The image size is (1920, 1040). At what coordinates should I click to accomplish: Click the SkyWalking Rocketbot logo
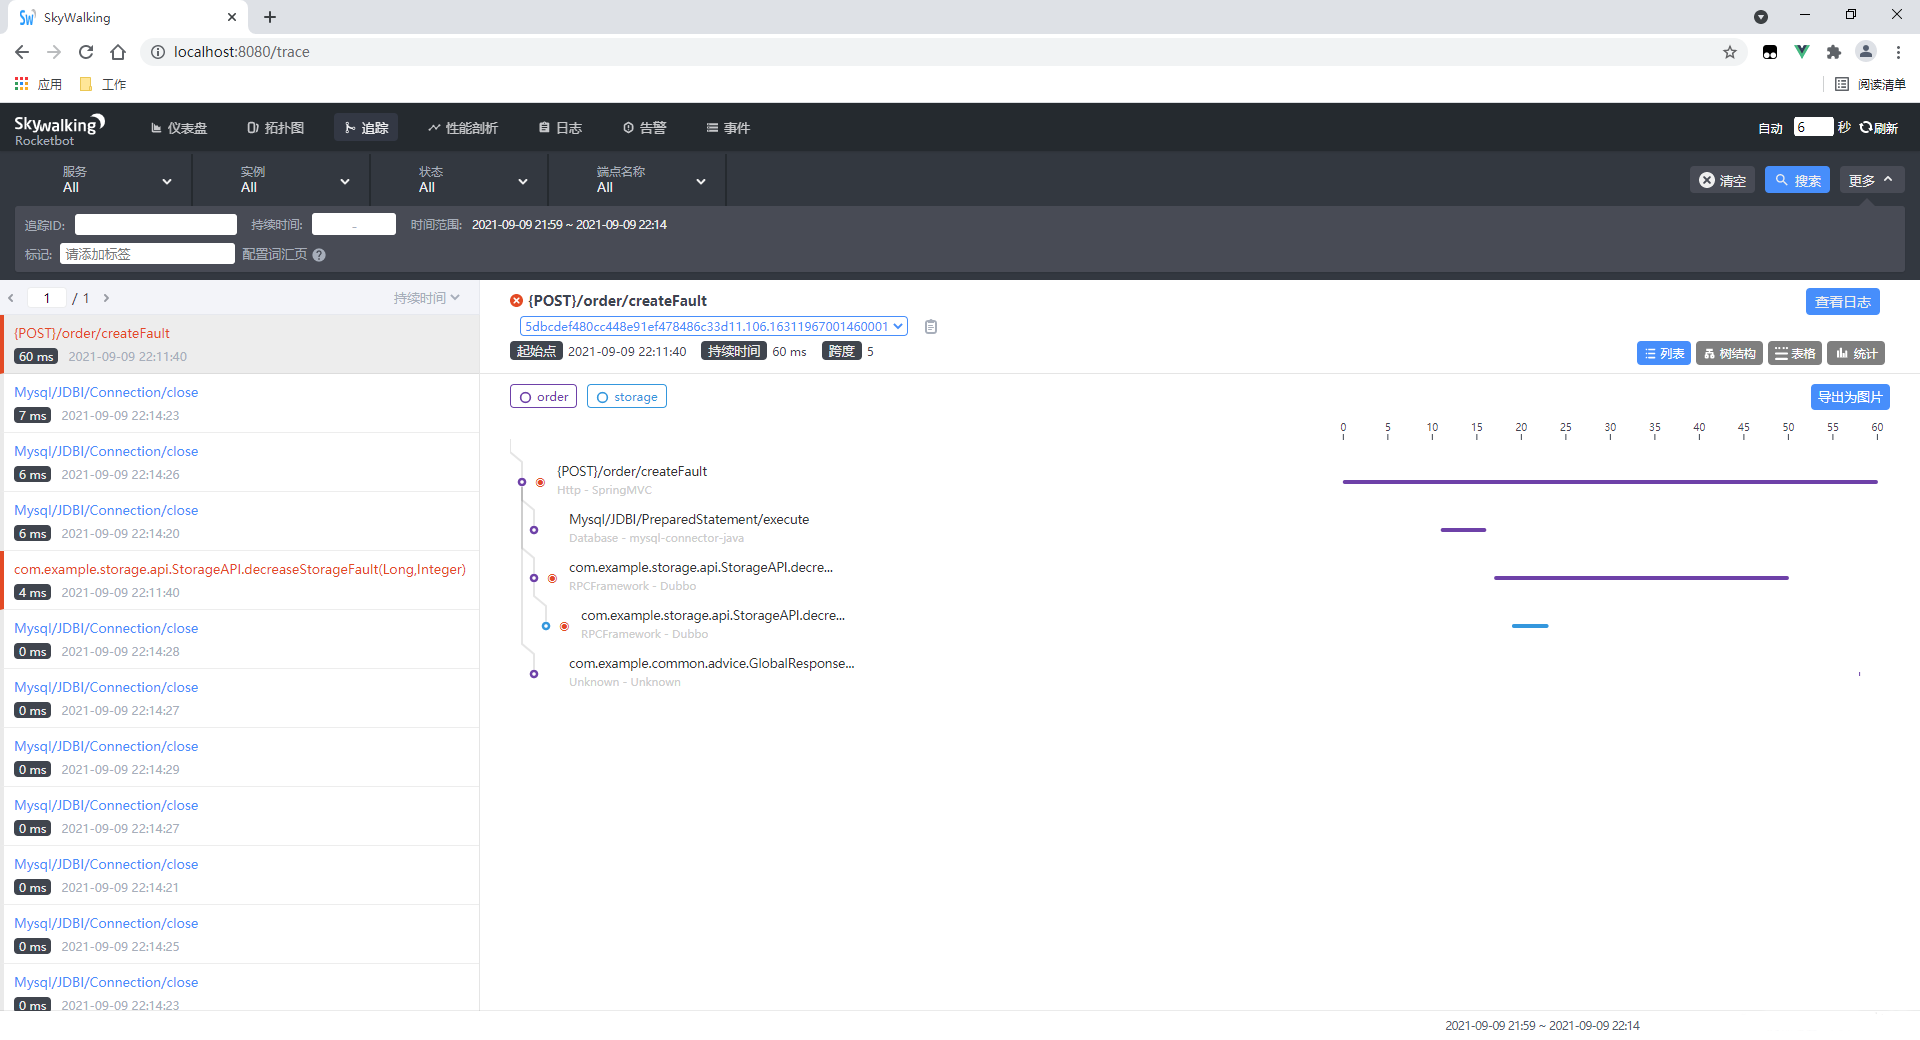coord(59,129)
